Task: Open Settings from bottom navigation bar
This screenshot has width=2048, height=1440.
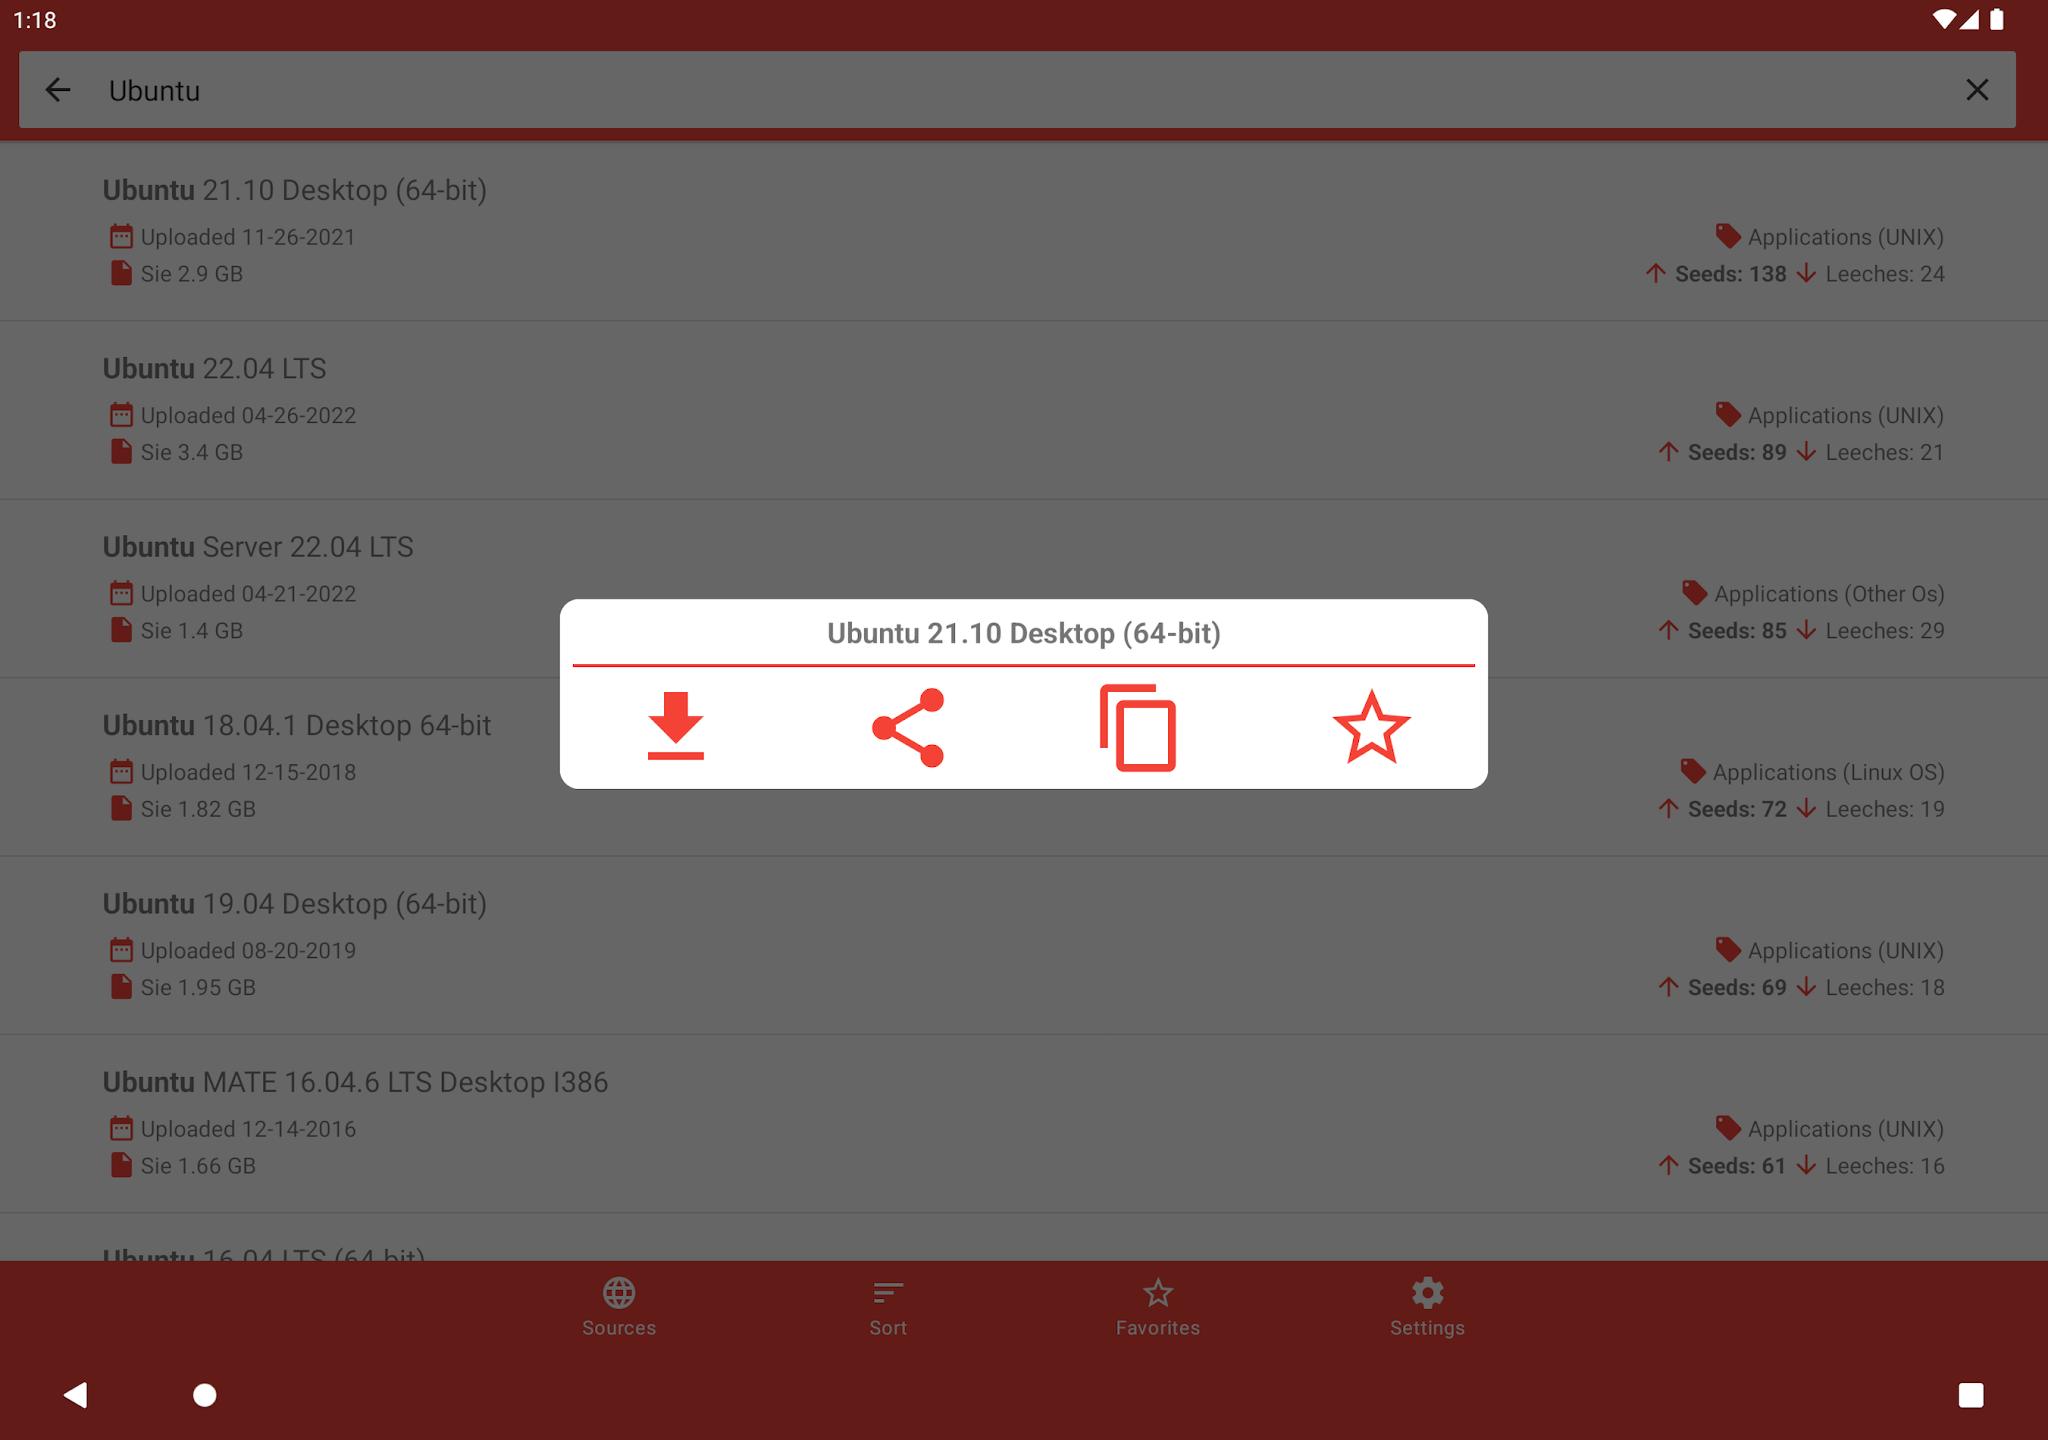Action: (1426, 1306)
